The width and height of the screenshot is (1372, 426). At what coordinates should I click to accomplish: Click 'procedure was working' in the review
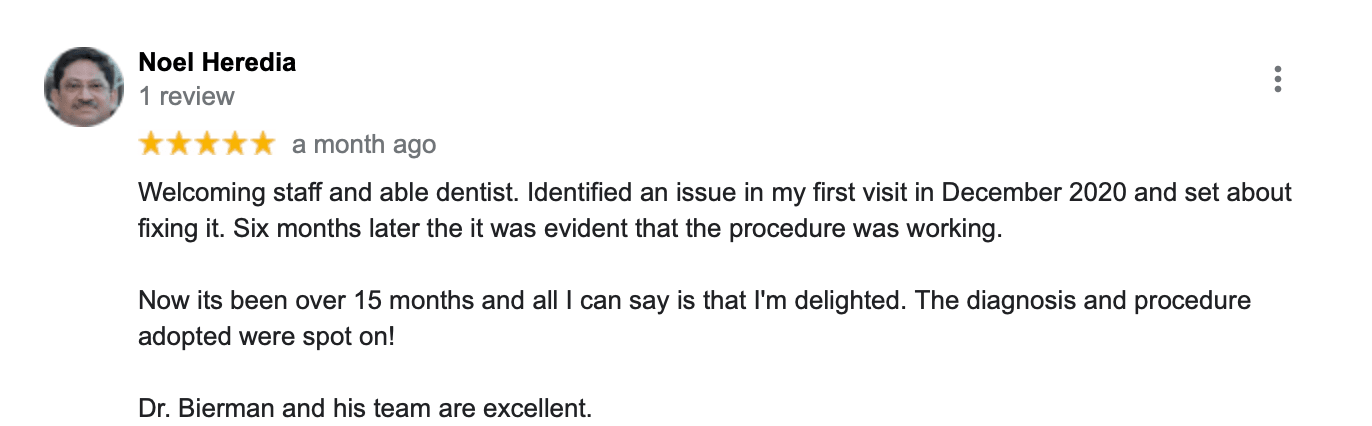click(x=875, y=228)
